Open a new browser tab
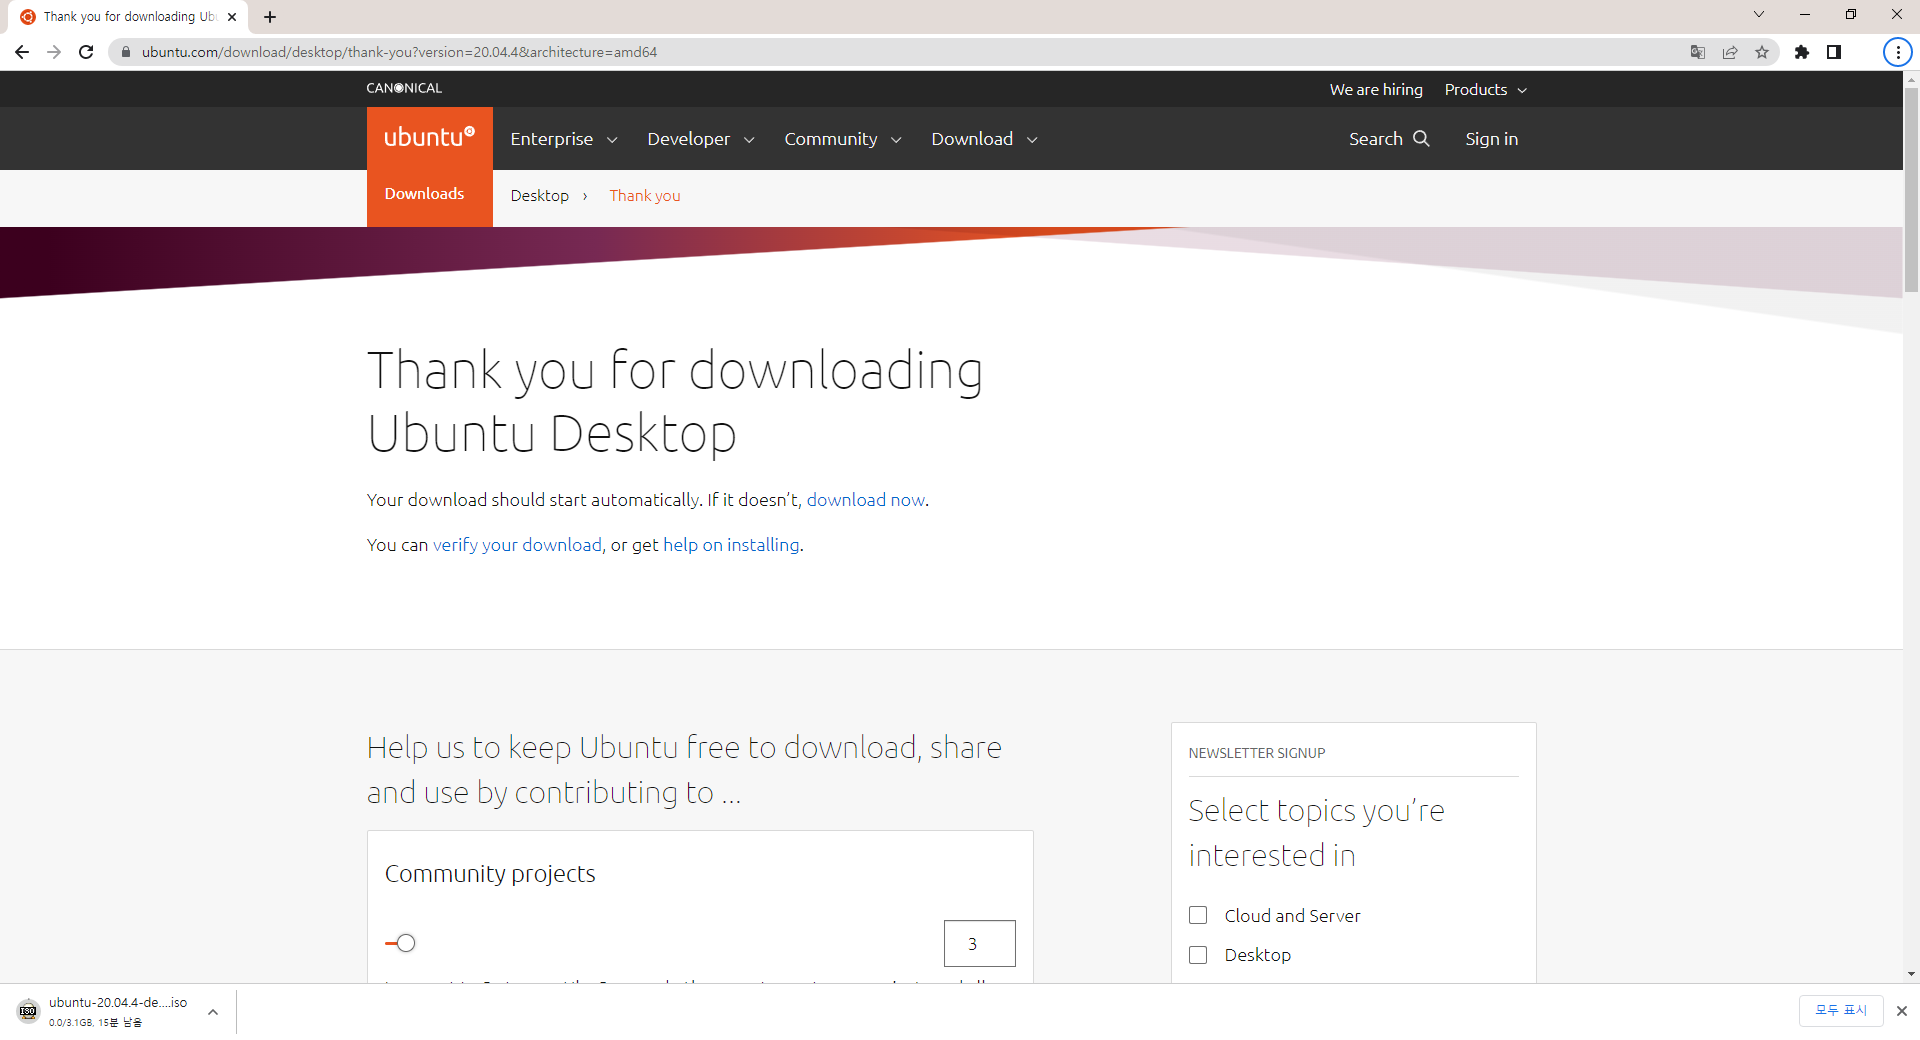1920x1040 pixels. (270, 17)
